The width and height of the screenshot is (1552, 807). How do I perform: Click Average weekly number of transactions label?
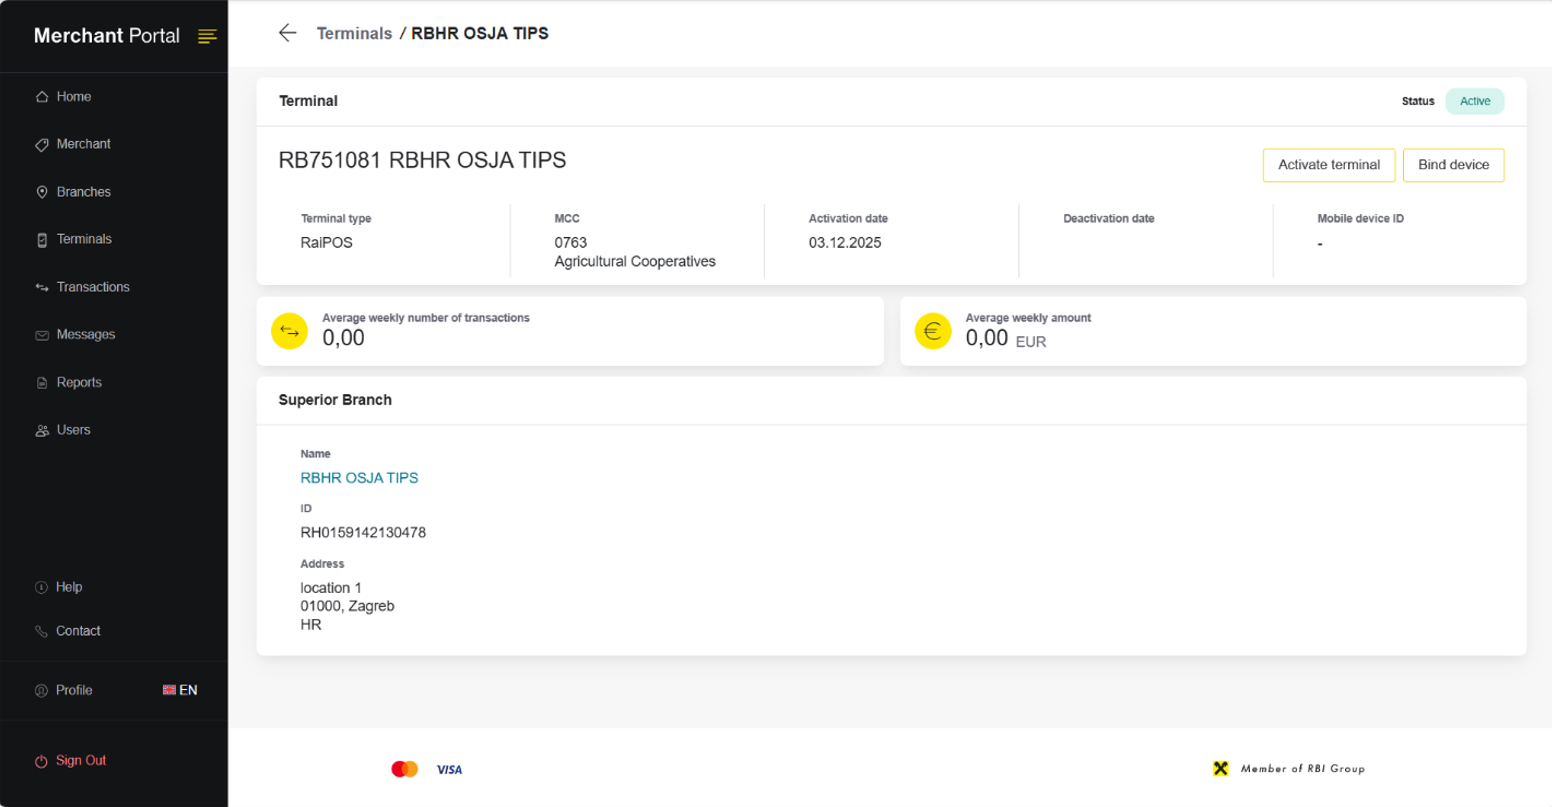tap(426, 318)
